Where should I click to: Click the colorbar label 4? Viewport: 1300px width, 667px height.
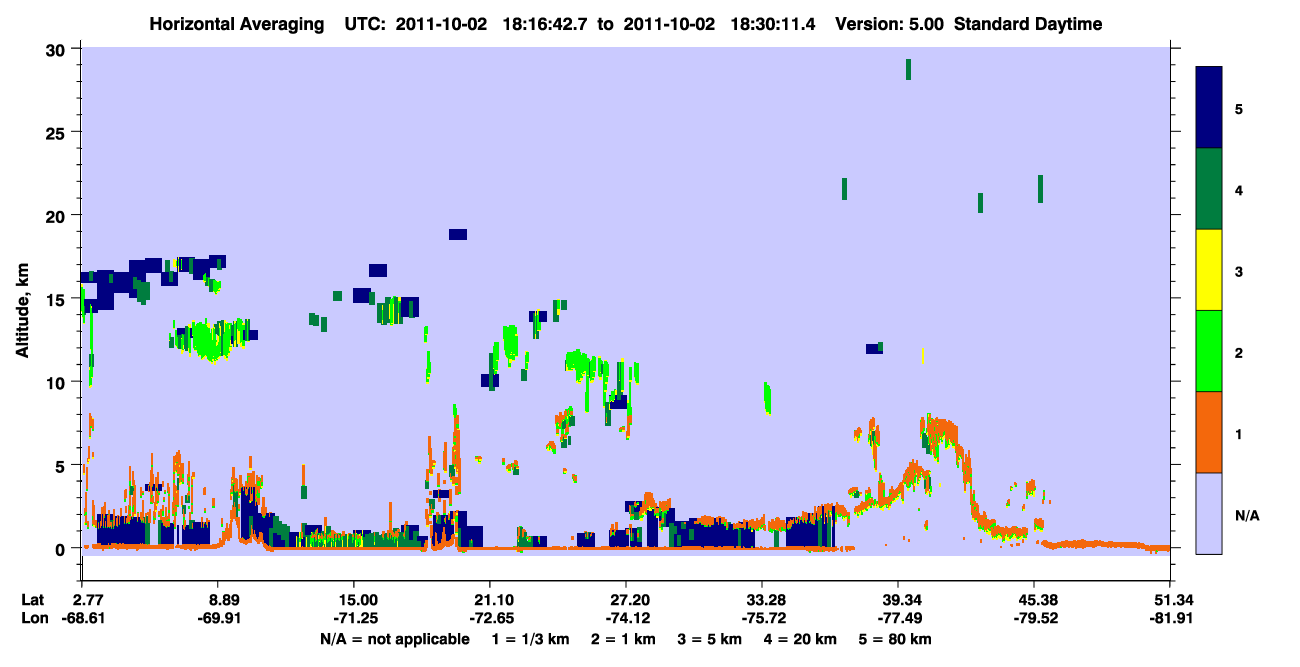click(1239, 190)
